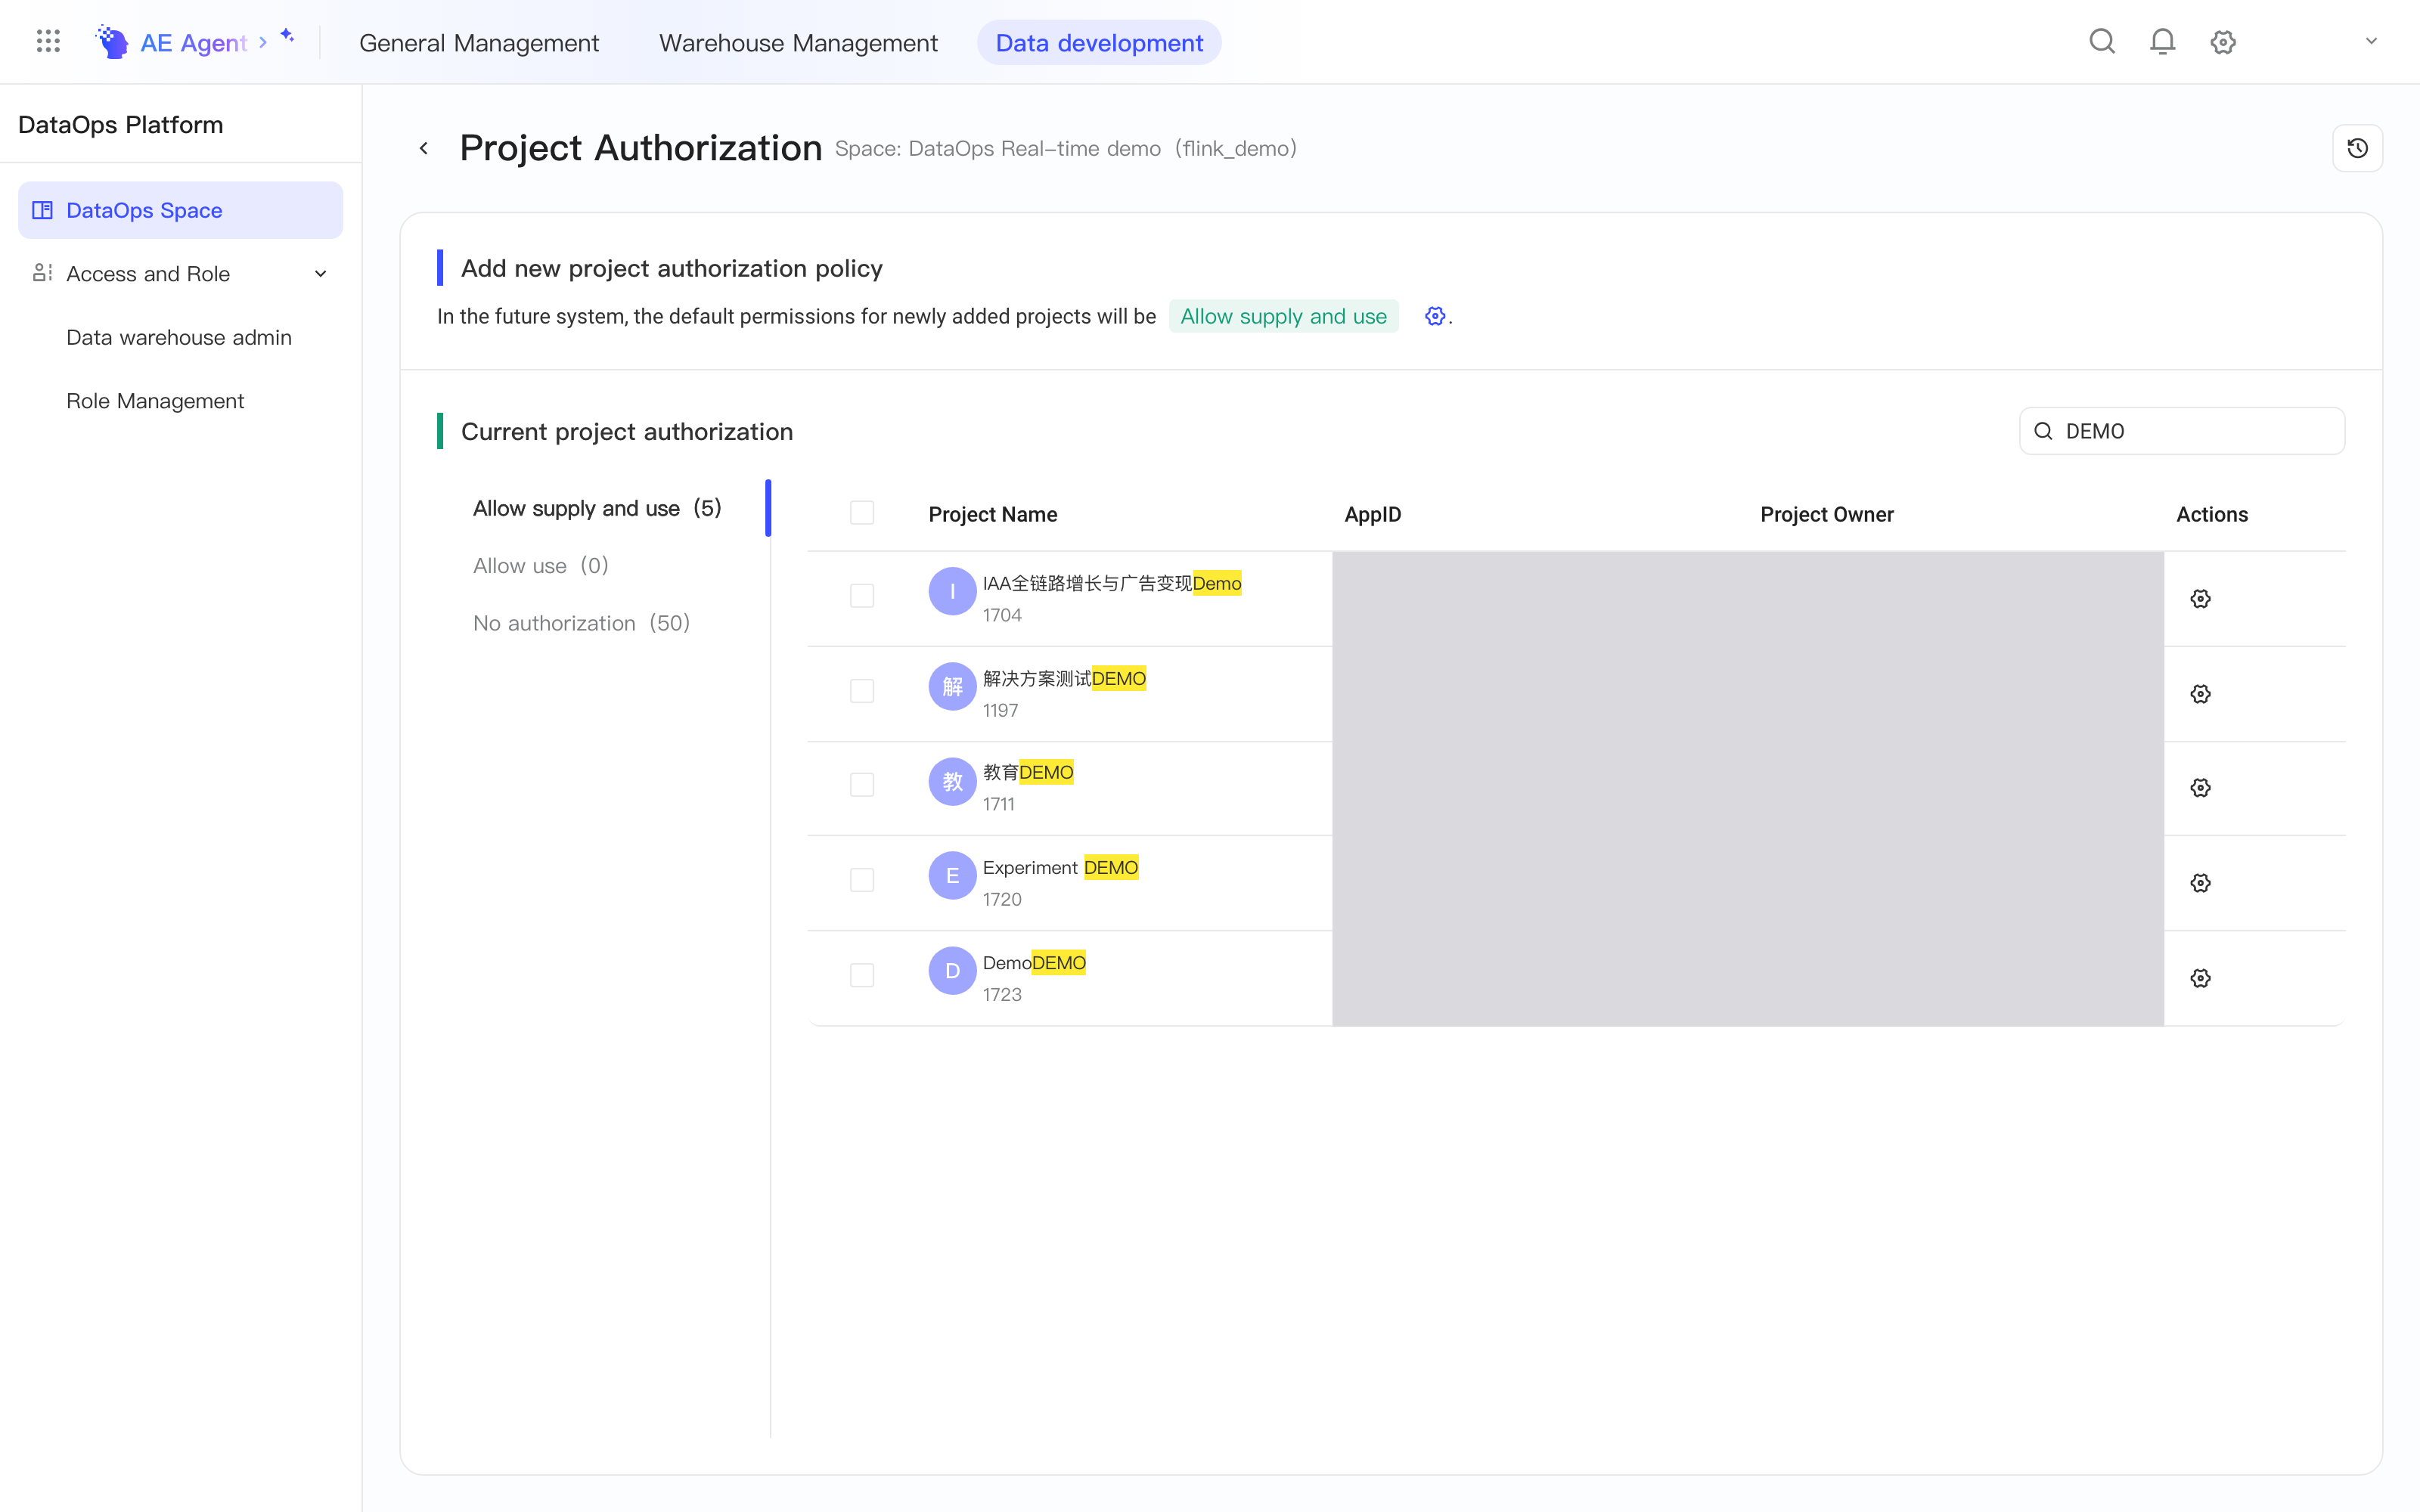The image size is (2420, 1512).
Task: Click the Project Name column header
Action: (x=992, y=514)
